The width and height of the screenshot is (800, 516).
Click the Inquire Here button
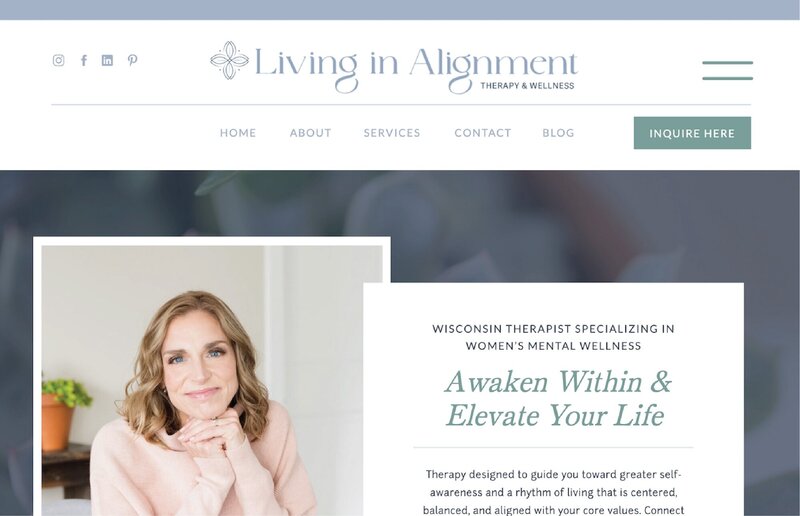(692, 133)
